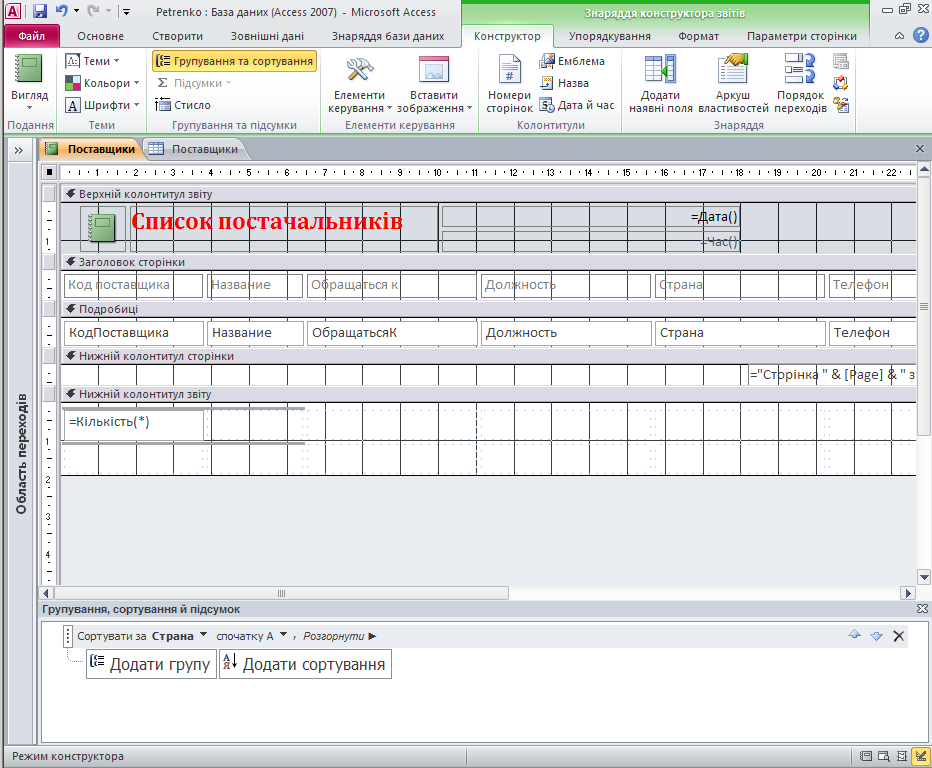The height and width of the screenshot is (768, 932).
Task: Toggle Стисло hide details option
Action: click(183, 105)
